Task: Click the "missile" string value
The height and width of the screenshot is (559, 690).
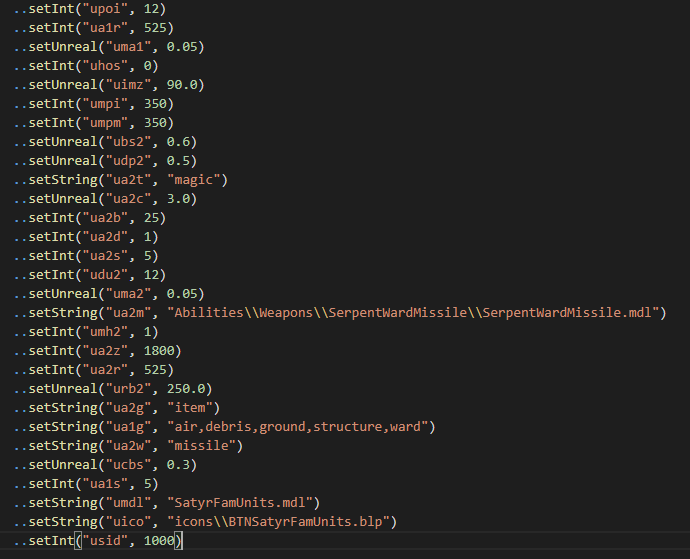Action: coord(201,446)
